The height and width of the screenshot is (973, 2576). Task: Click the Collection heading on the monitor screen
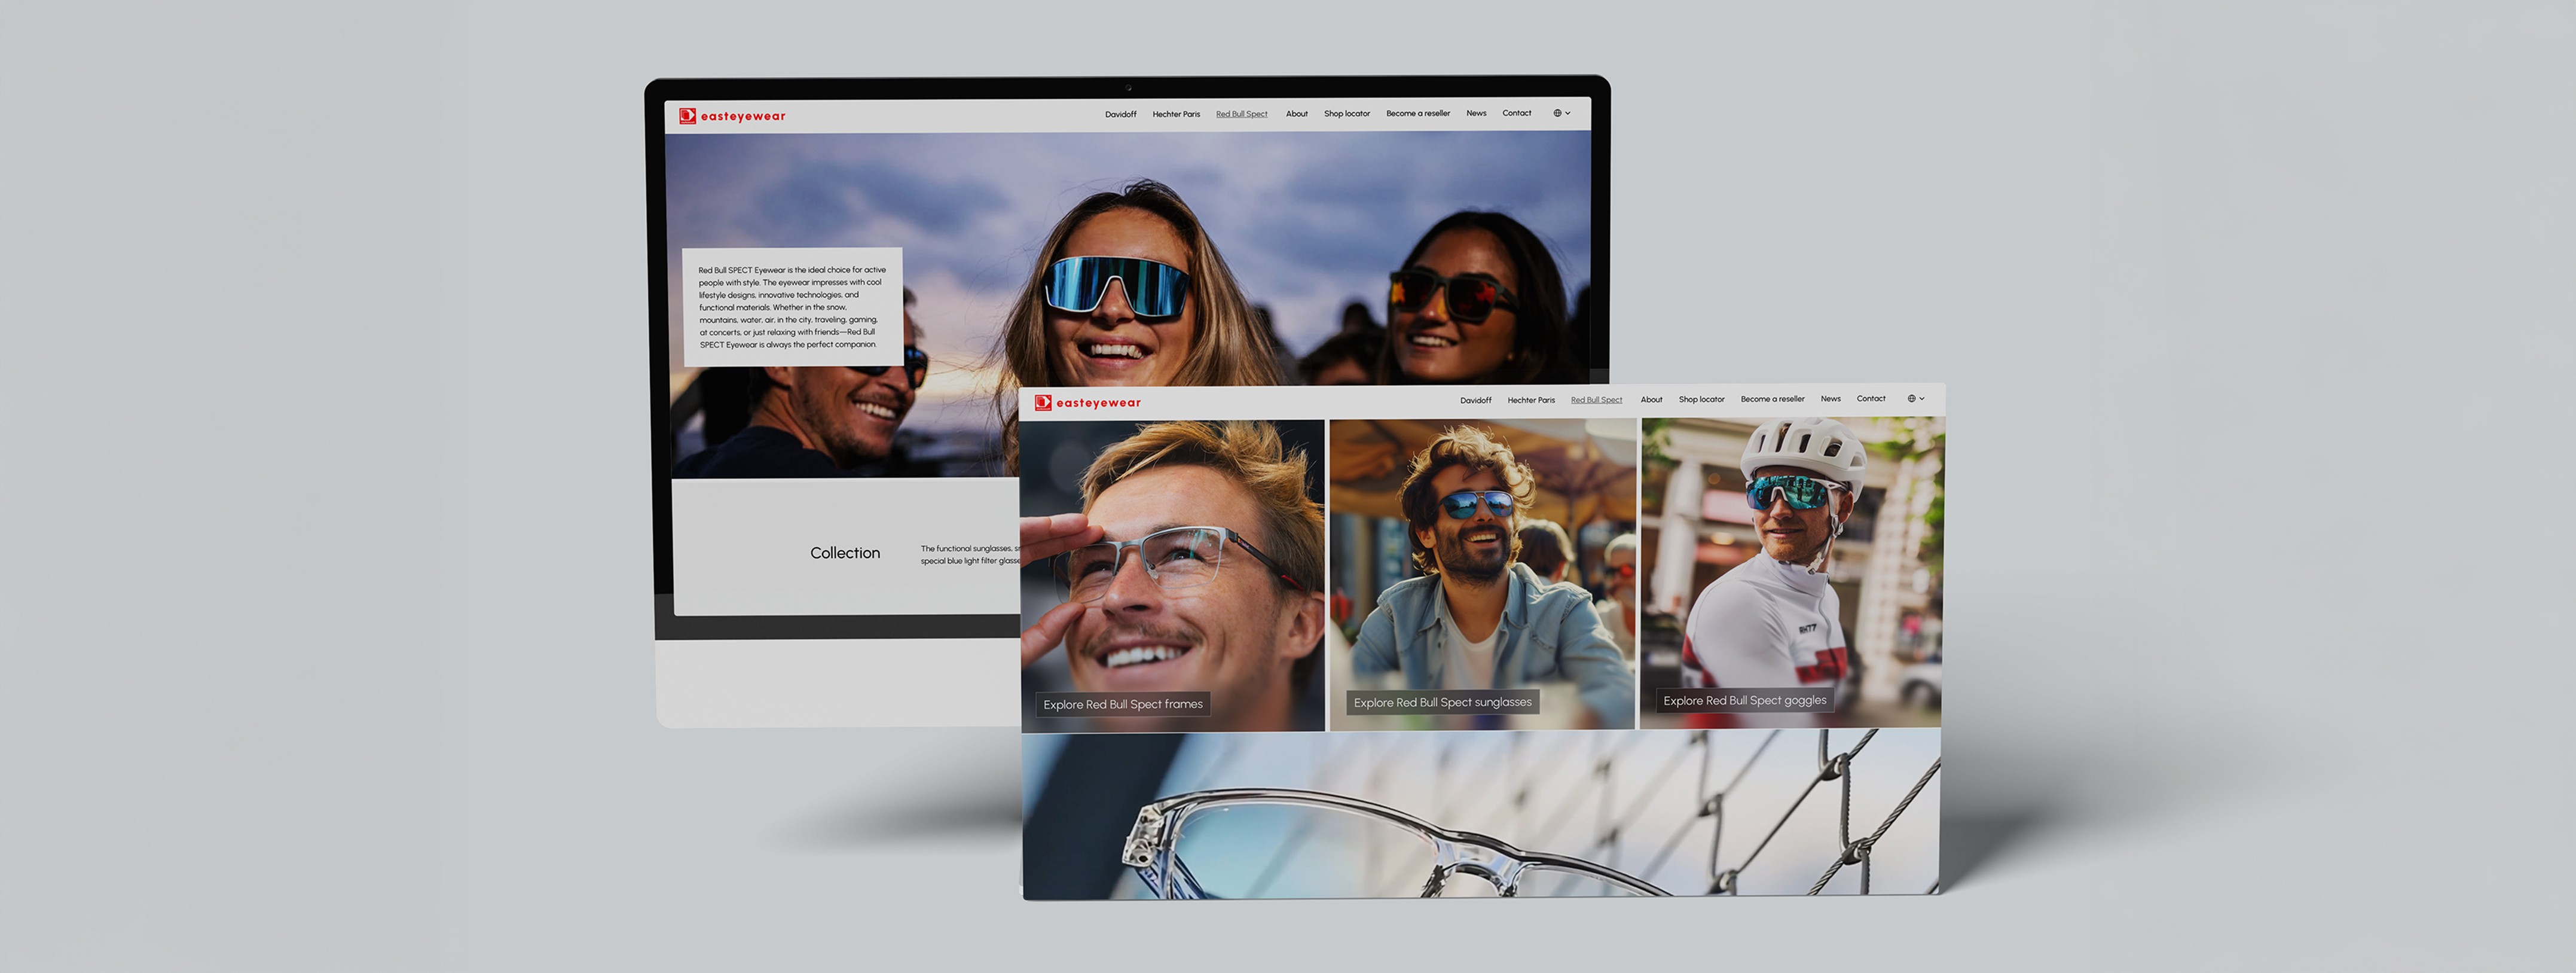pos(845,553)
